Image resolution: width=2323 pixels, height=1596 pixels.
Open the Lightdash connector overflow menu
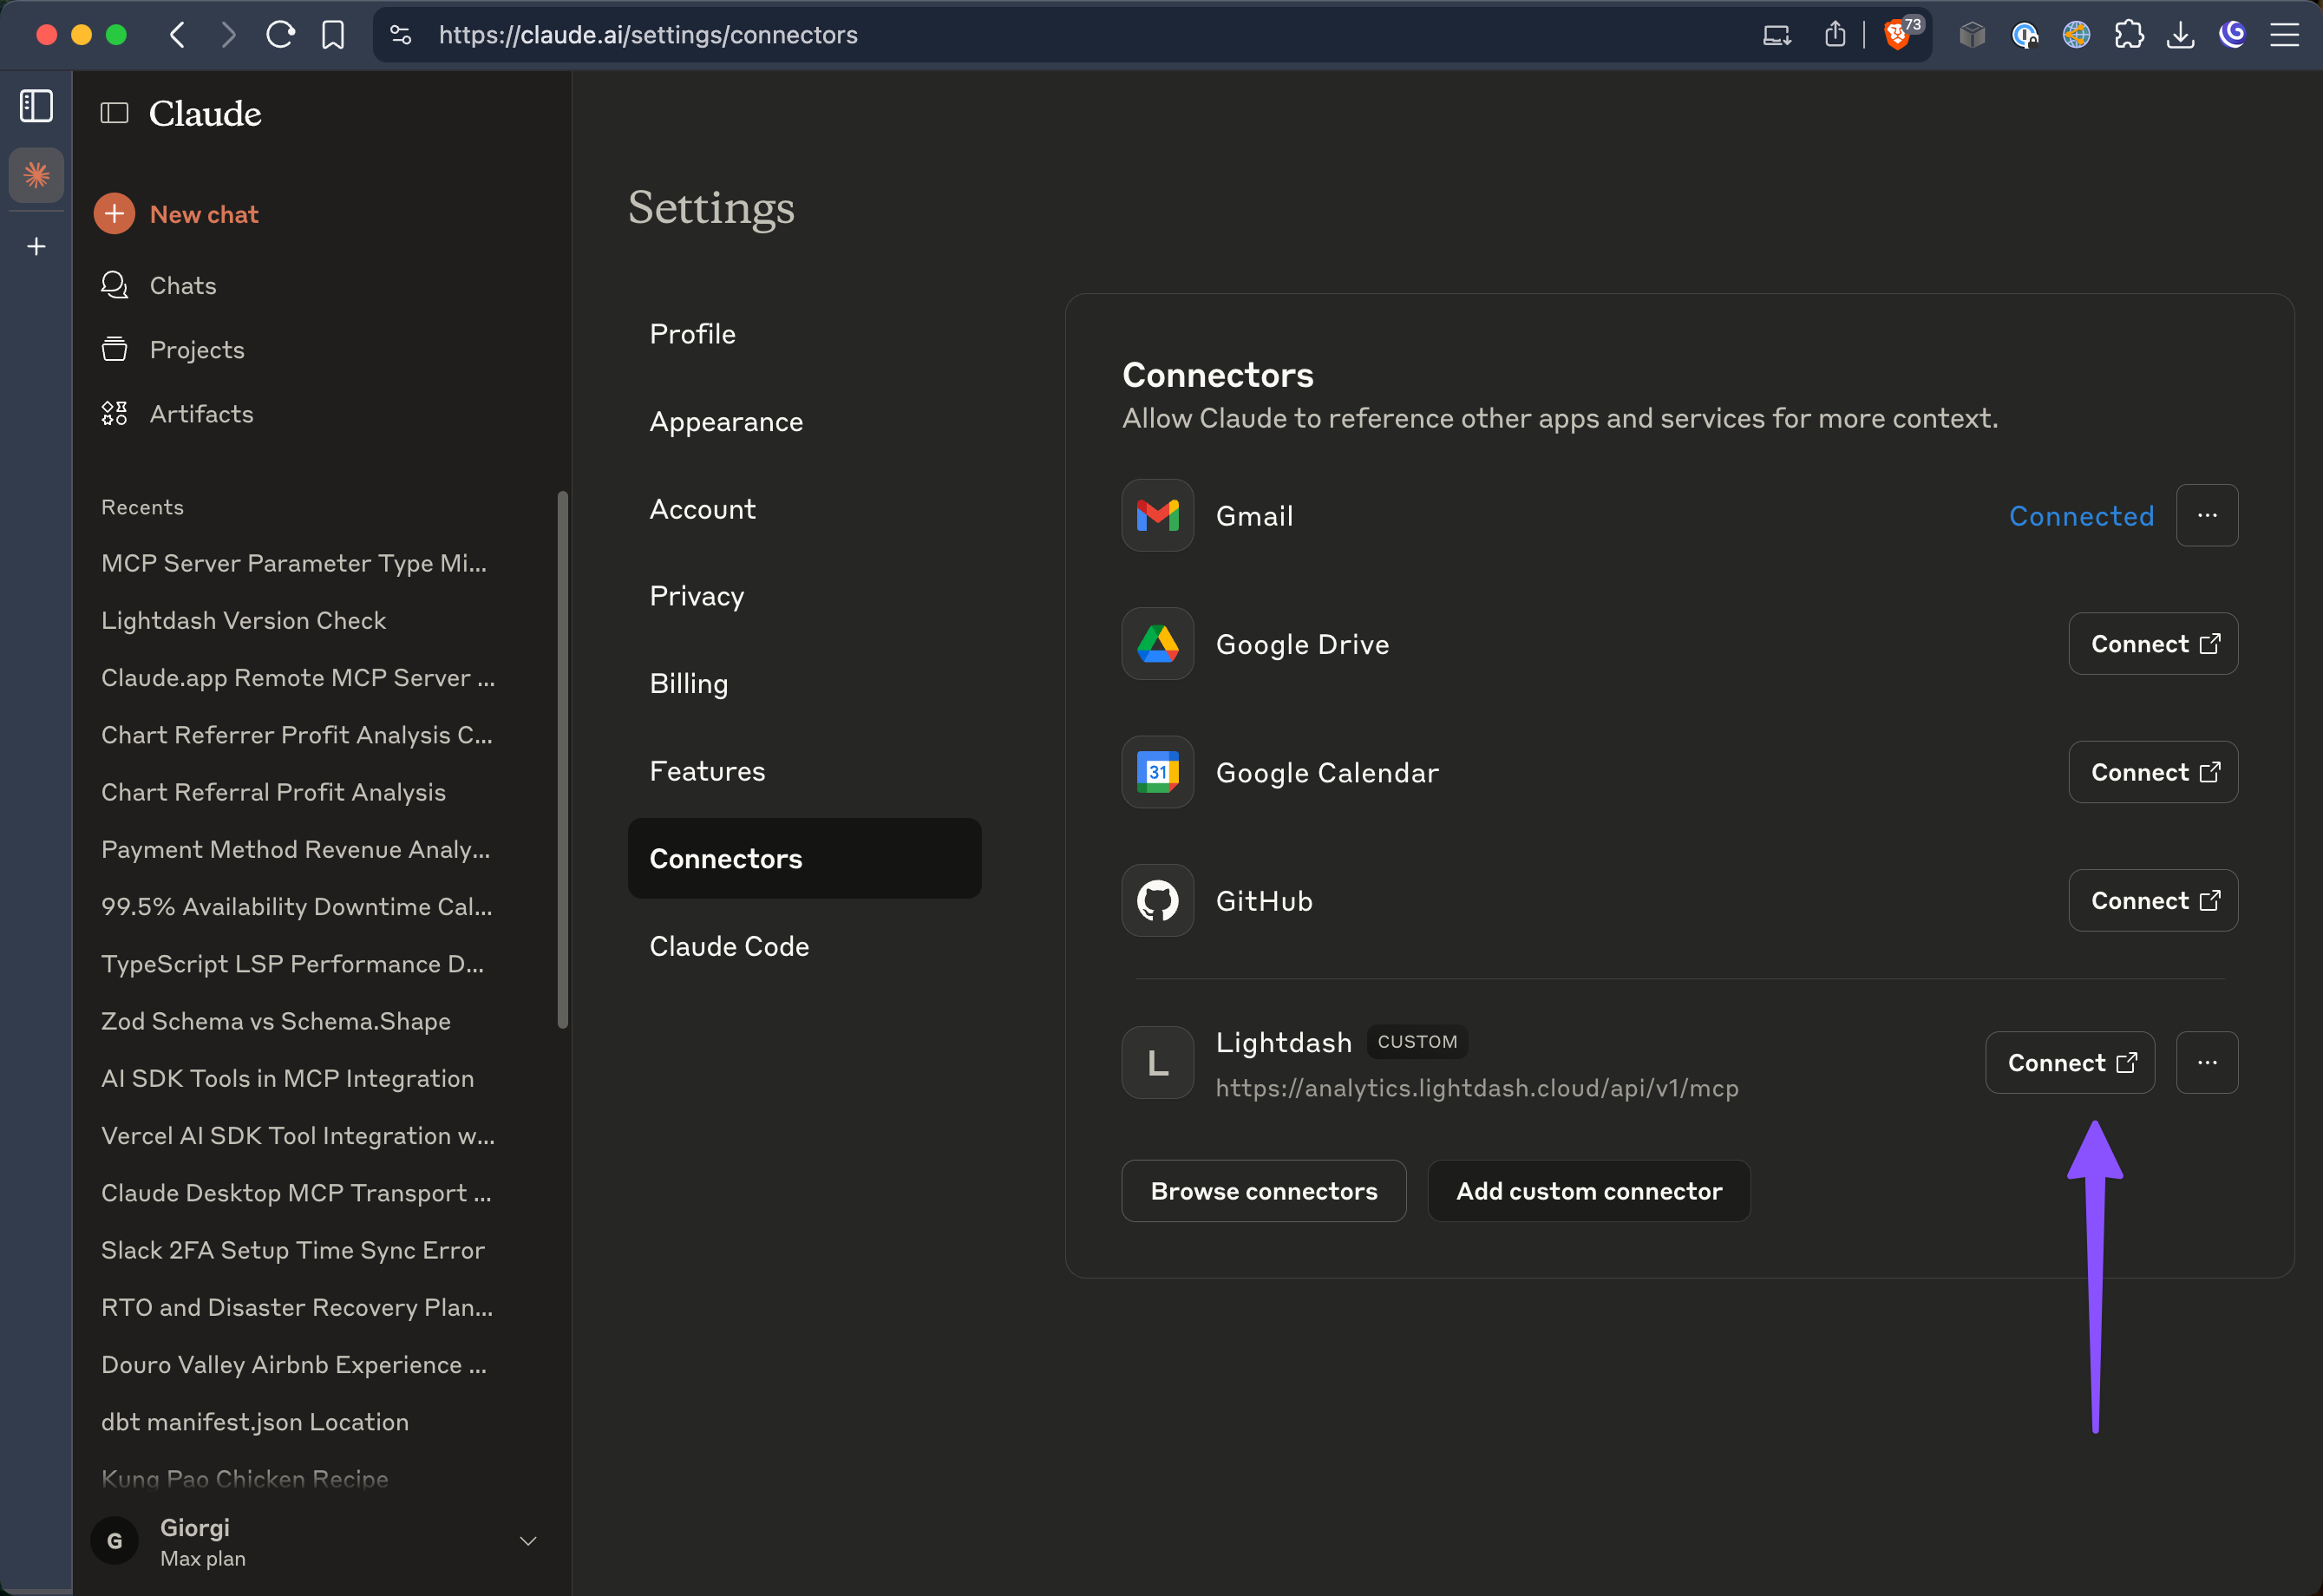pos(2207,1062)
